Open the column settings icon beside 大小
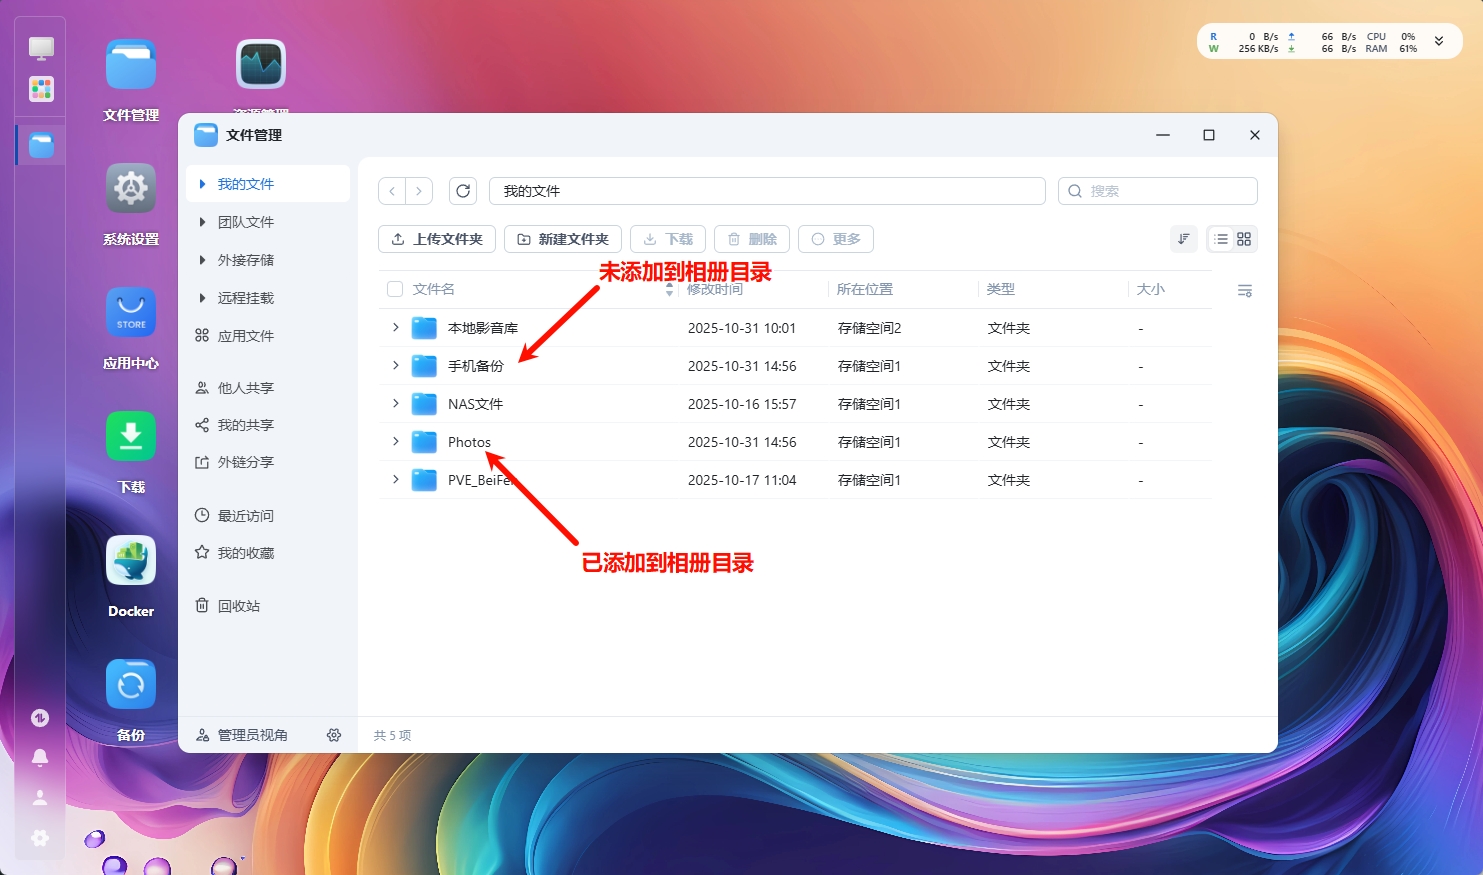Screen dimensions: 1483x875 click(1245, 290)
